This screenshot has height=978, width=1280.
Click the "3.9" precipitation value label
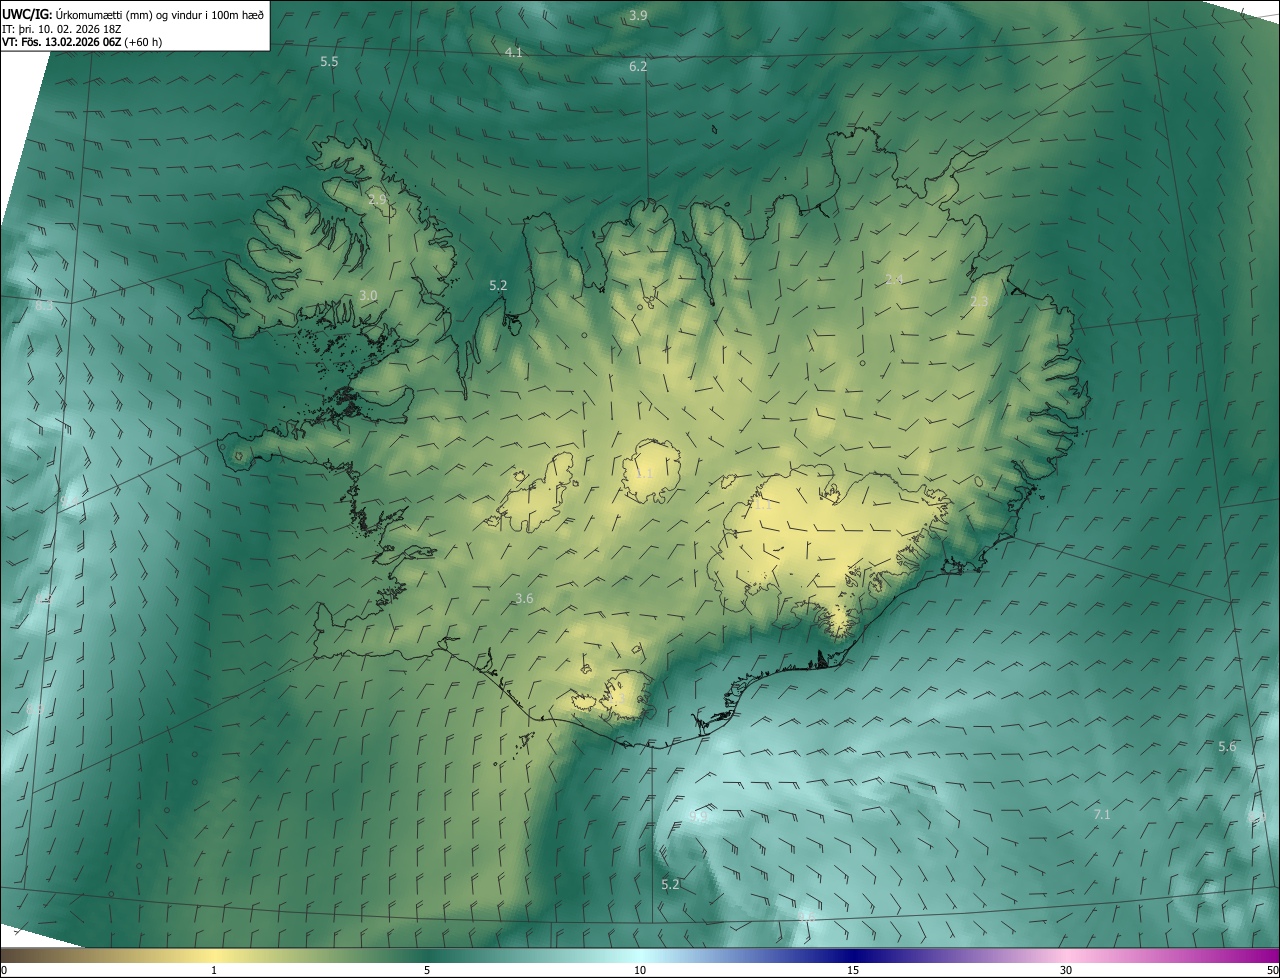[638, 15]
